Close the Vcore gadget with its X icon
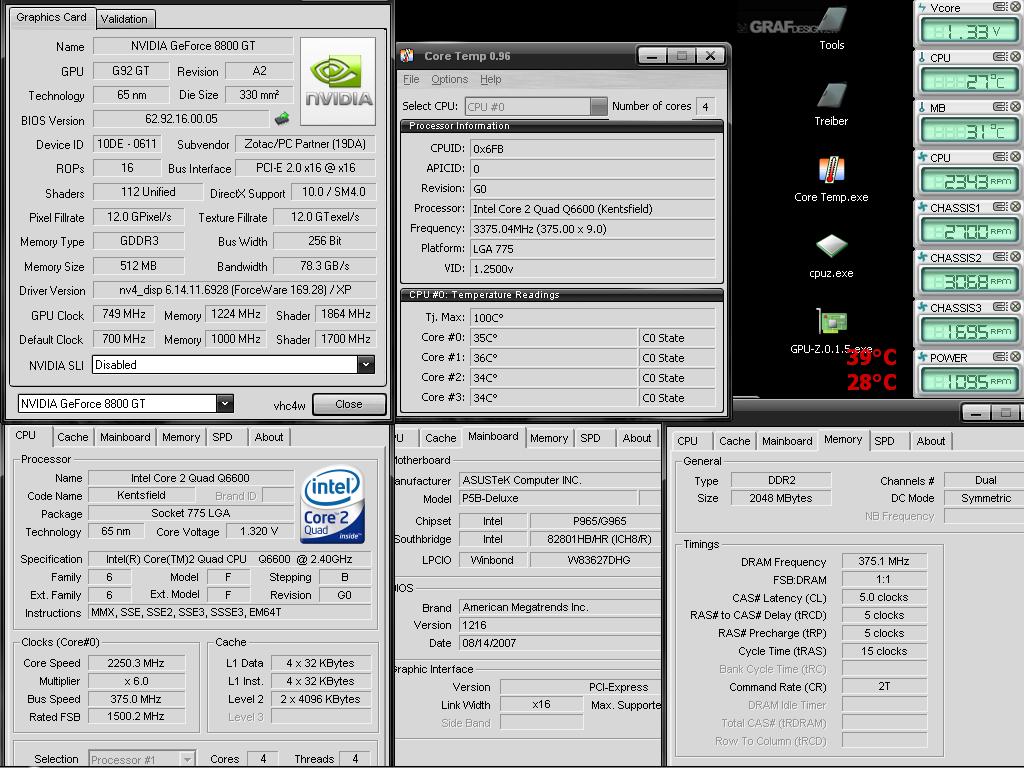 tap(1016, 7)
